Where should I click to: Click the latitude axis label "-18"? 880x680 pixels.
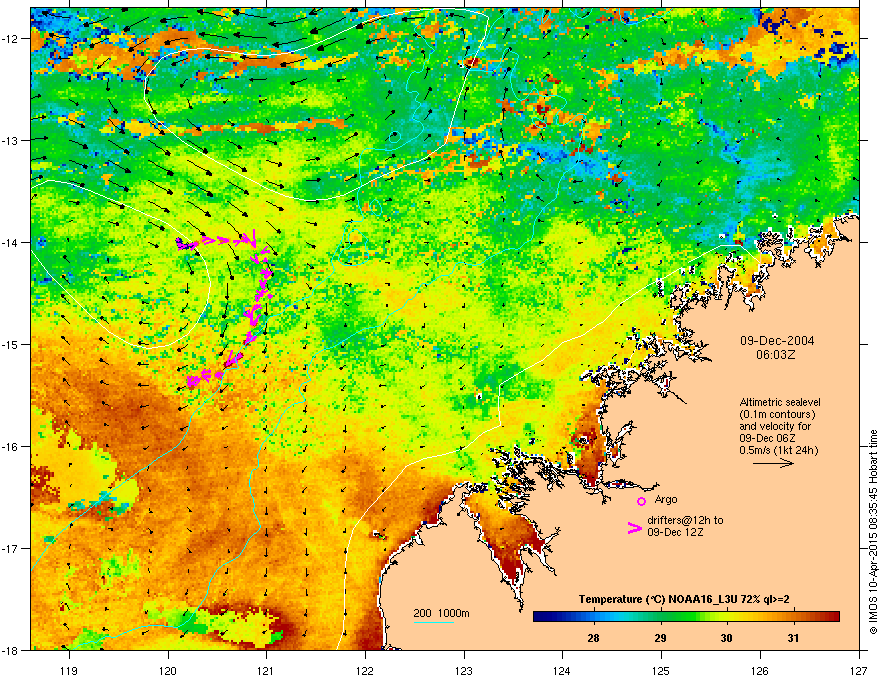[9, 650]
